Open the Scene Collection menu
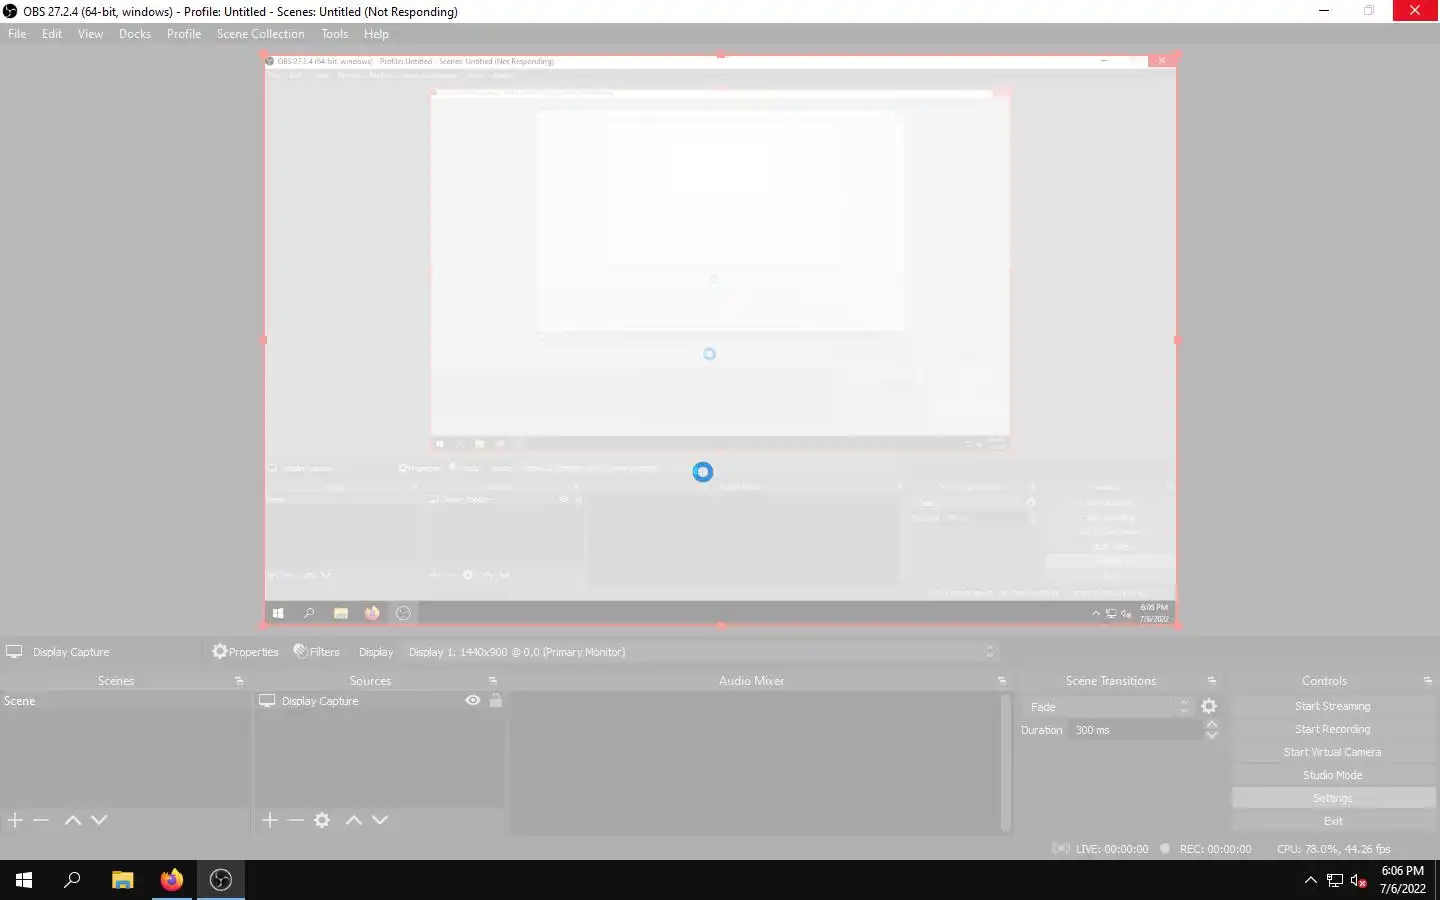The width and height of the screenshot is (1440, 900). (260, 34)
